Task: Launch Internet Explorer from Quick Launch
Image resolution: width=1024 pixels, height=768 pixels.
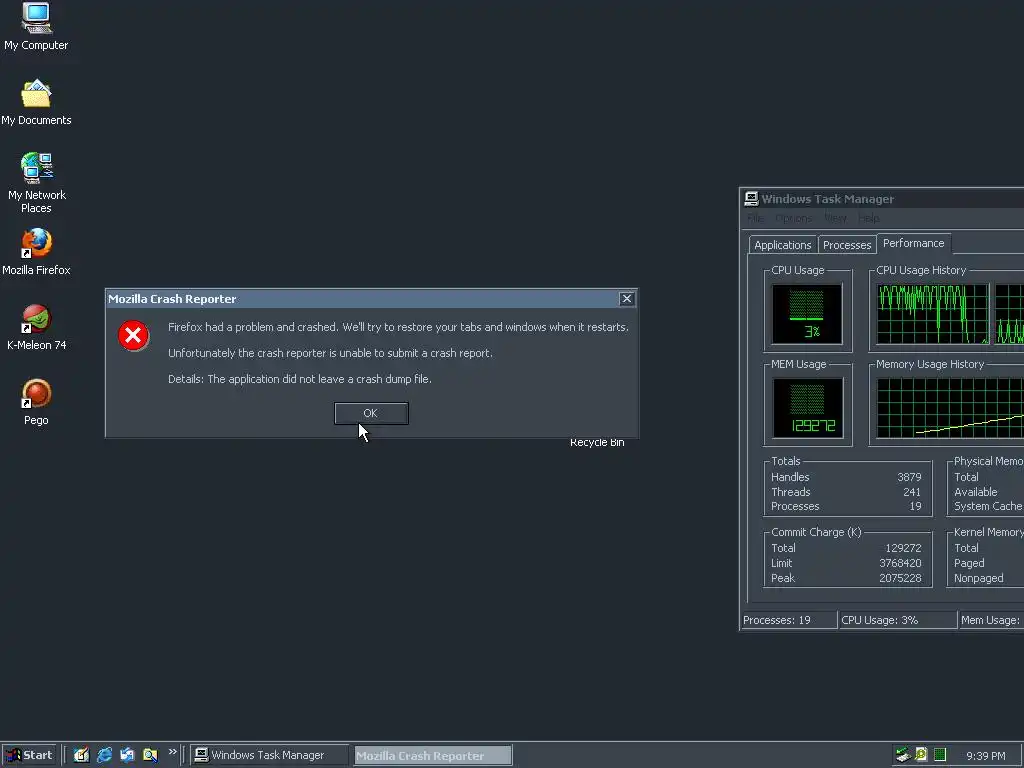Action: (104, 755)
